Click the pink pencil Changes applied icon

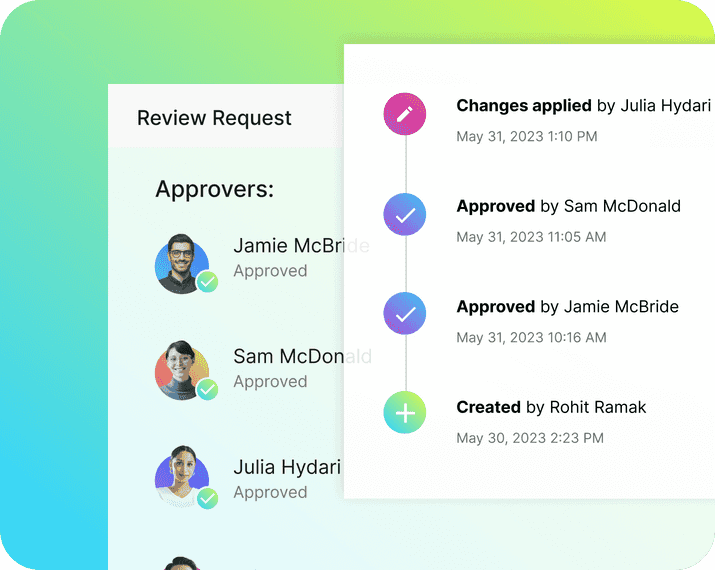pyautogui.click(x=405, y=114)
